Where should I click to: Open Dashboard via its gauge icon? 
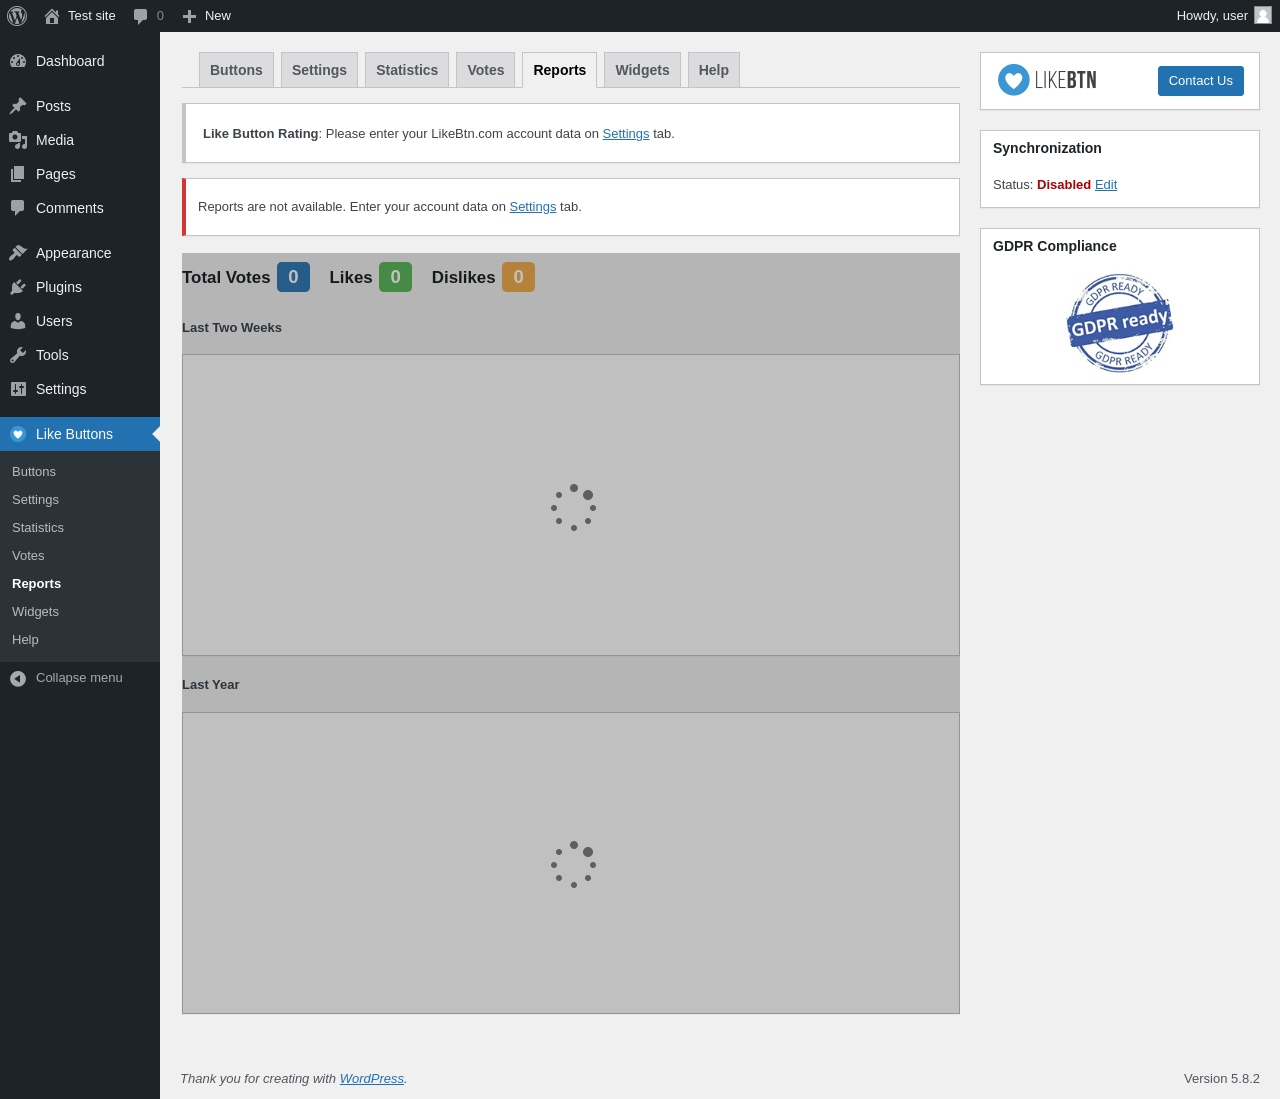(x=18, y=61)
